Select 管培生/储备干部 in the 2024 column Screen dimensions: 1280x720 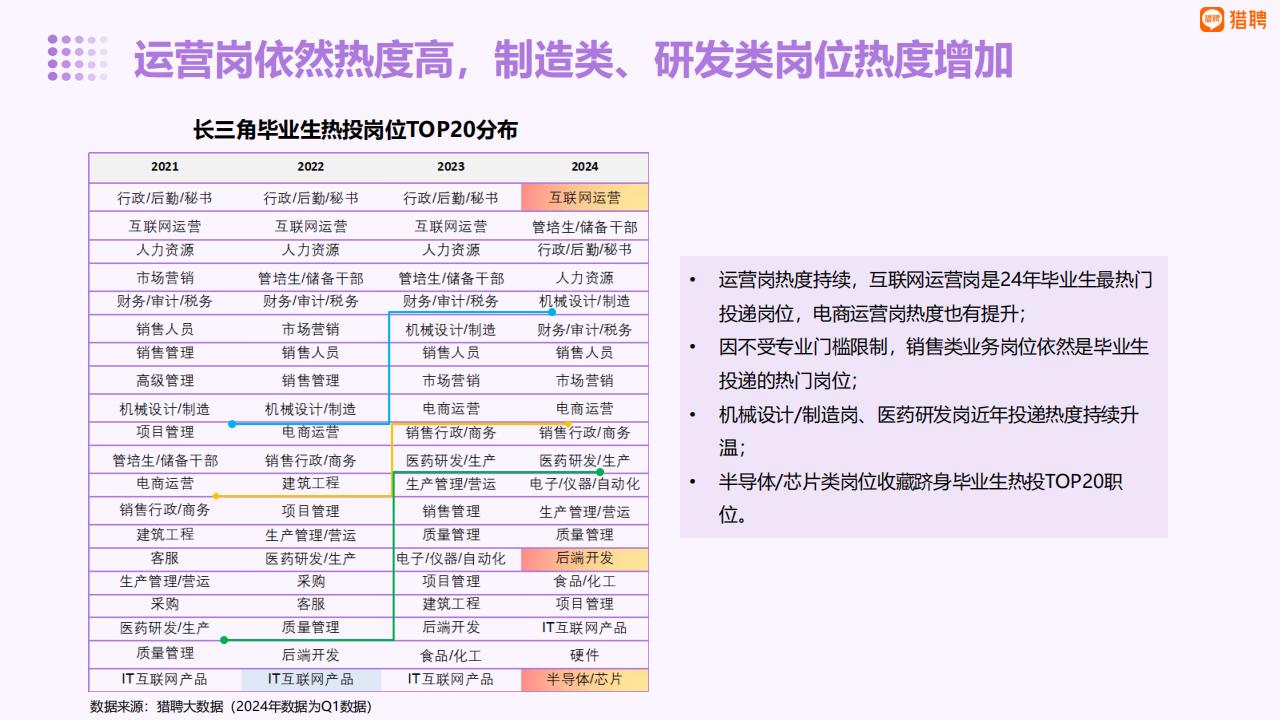coord(585,227)
